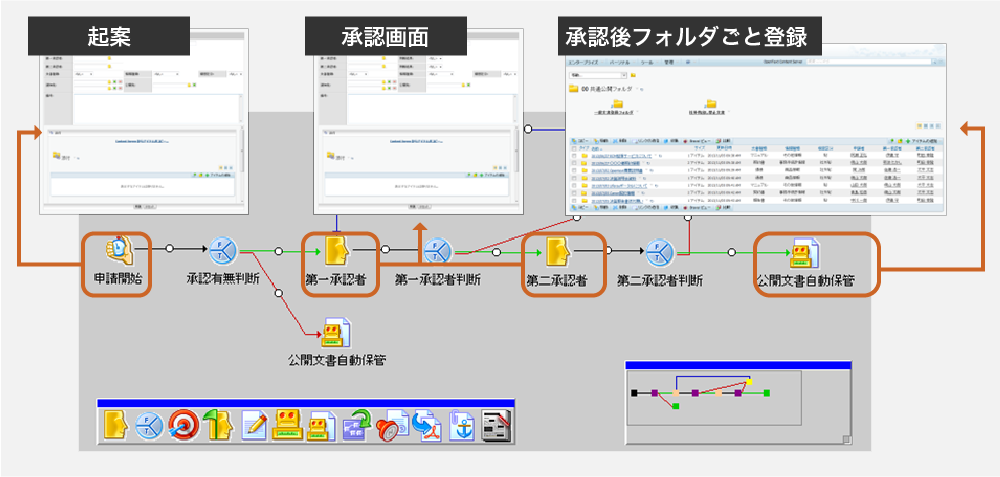The width and height of the screenshot is (1000, 477).
Task: Click the 第一承認者判断 decision node
Action: point(437,252)
